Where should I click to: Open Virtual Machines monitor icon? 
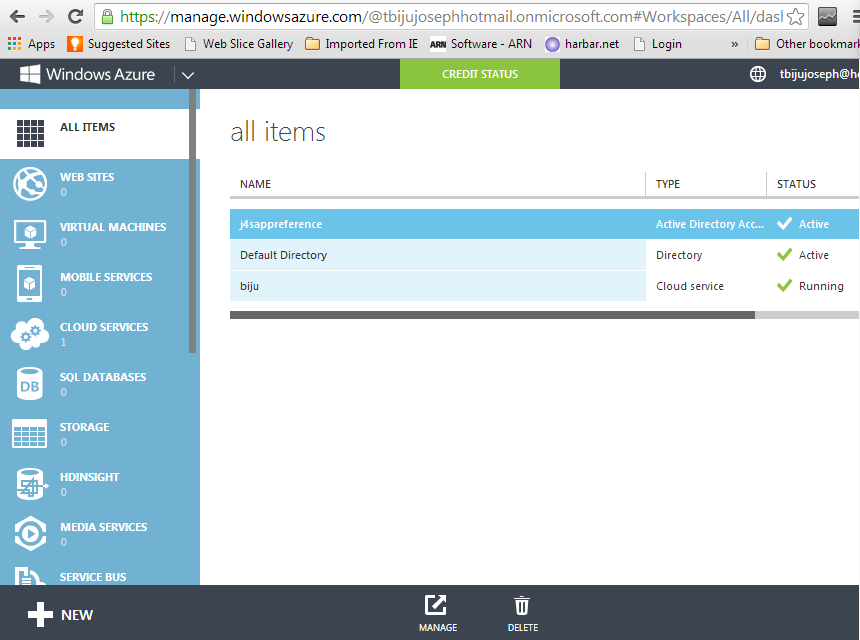(30, 234)
